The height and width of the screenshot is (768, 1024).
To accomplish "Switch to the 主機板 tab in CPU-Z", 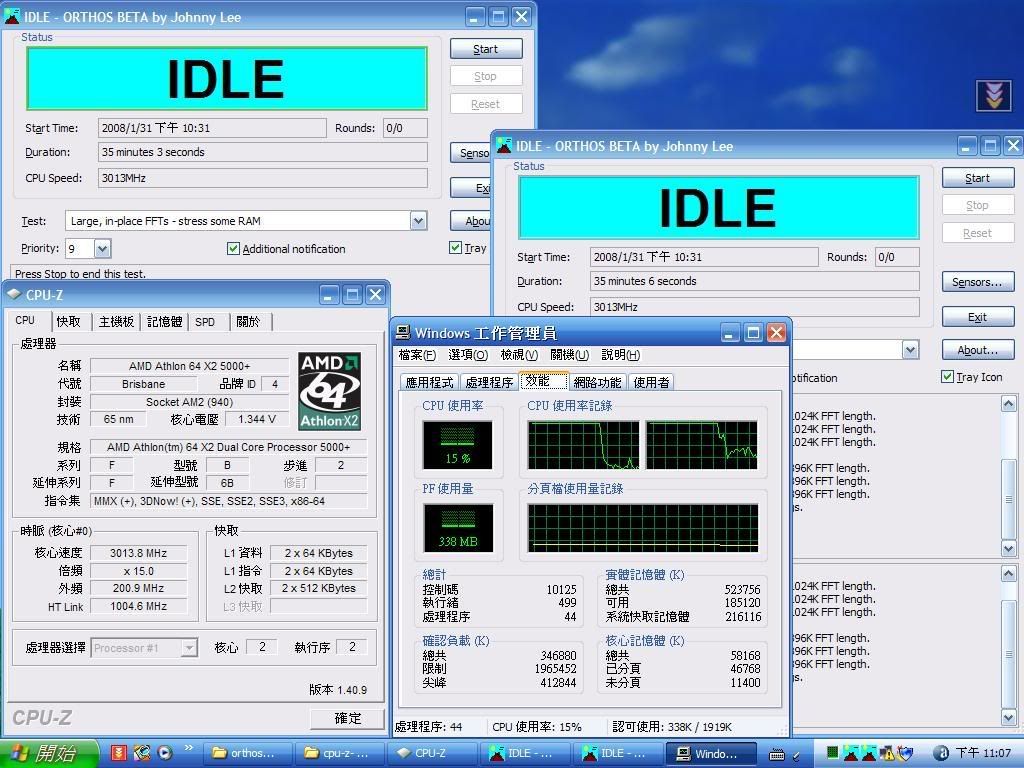I will tap(116, 321).
